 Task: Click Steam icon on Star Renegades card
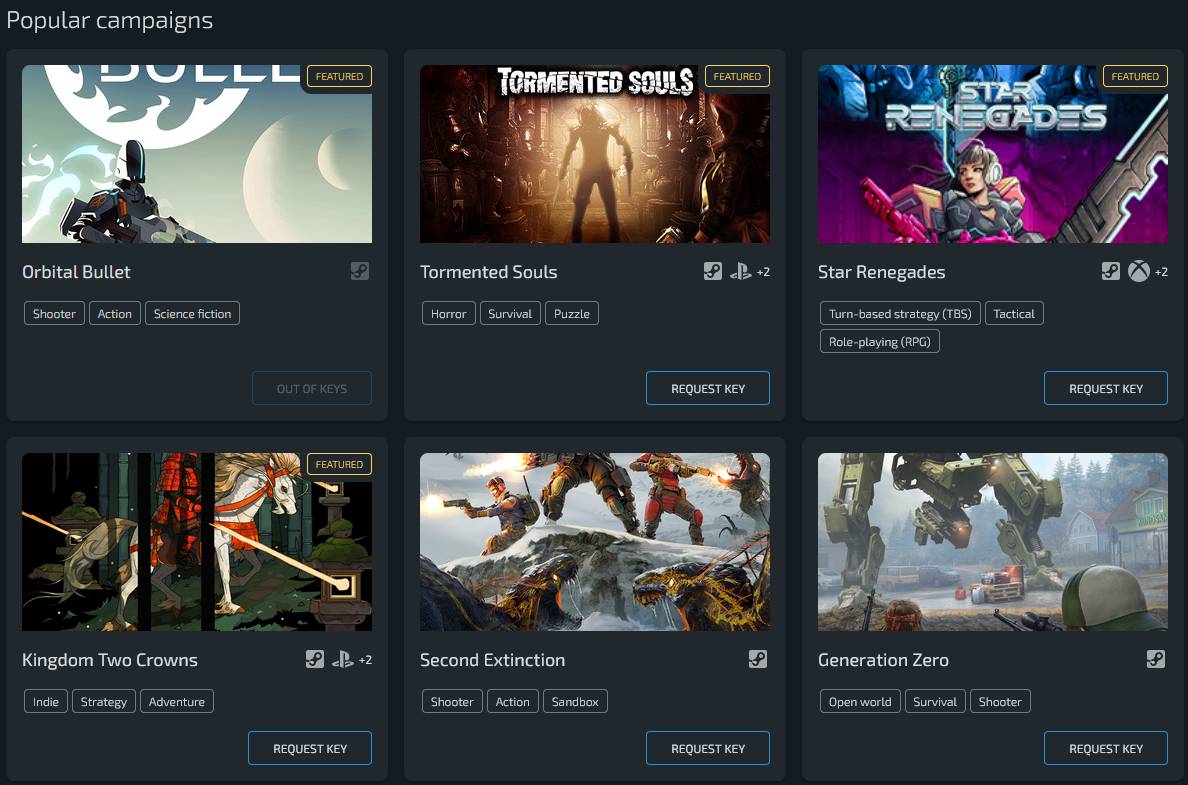pos(1111,271)
